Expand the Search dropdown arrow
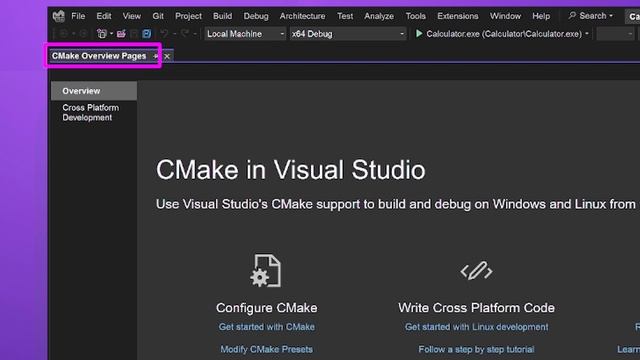The height and width of the screenshot is (360, 640). [x=611, y=16]
